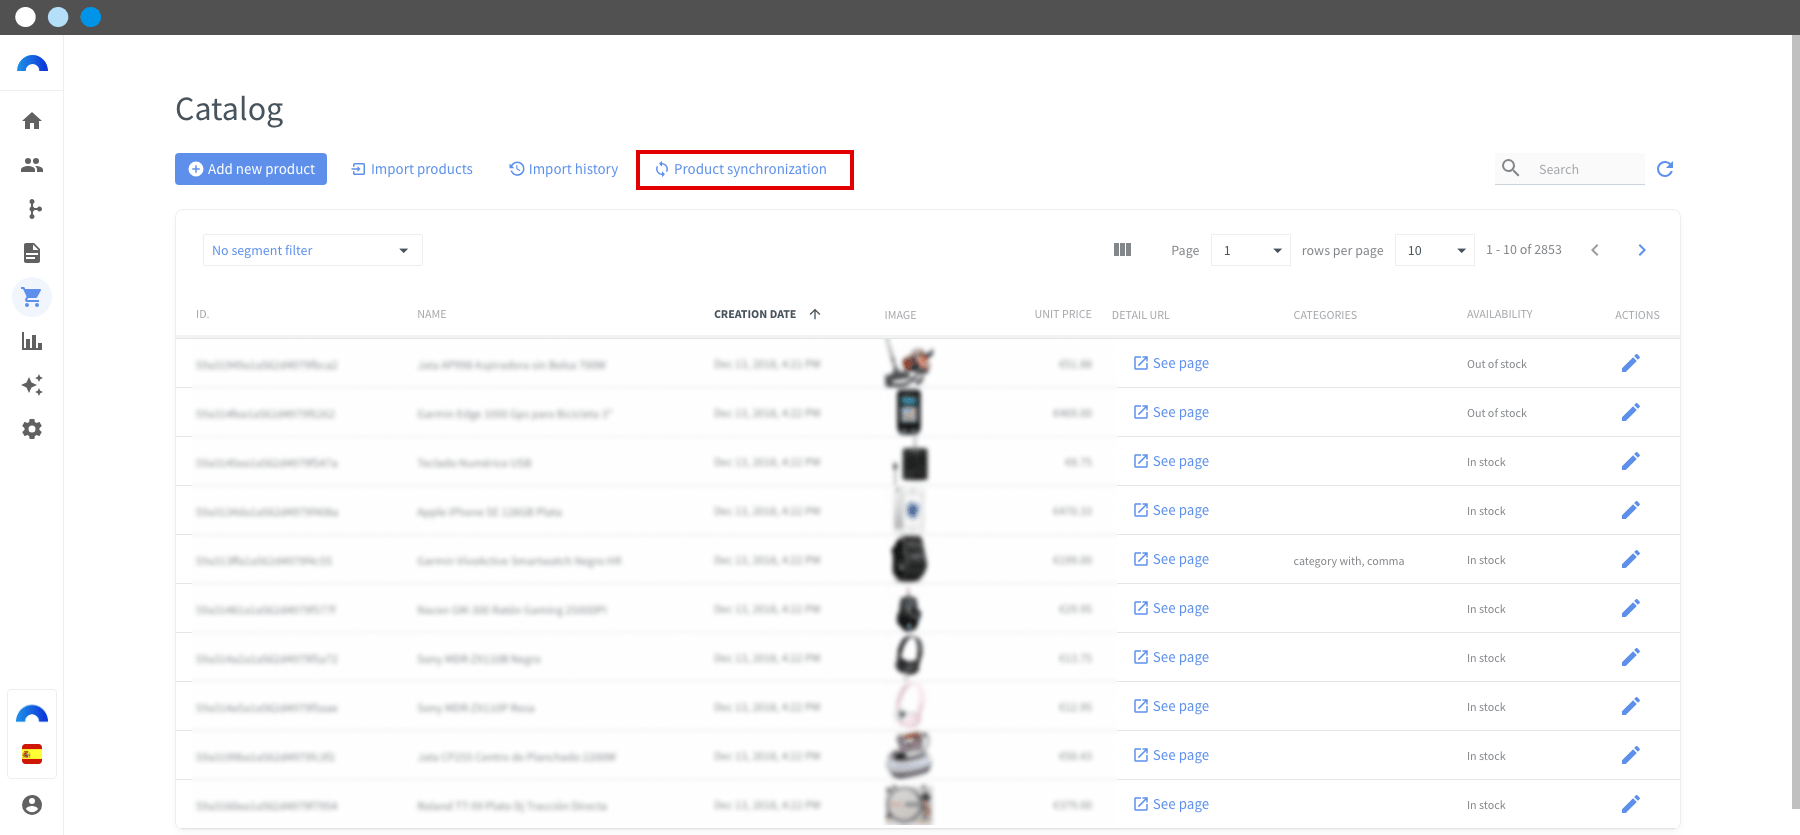This screenshot has width=1800, height=835.
Task: Edit the first Out of stock product
Action: click(x=1631, y=363)
